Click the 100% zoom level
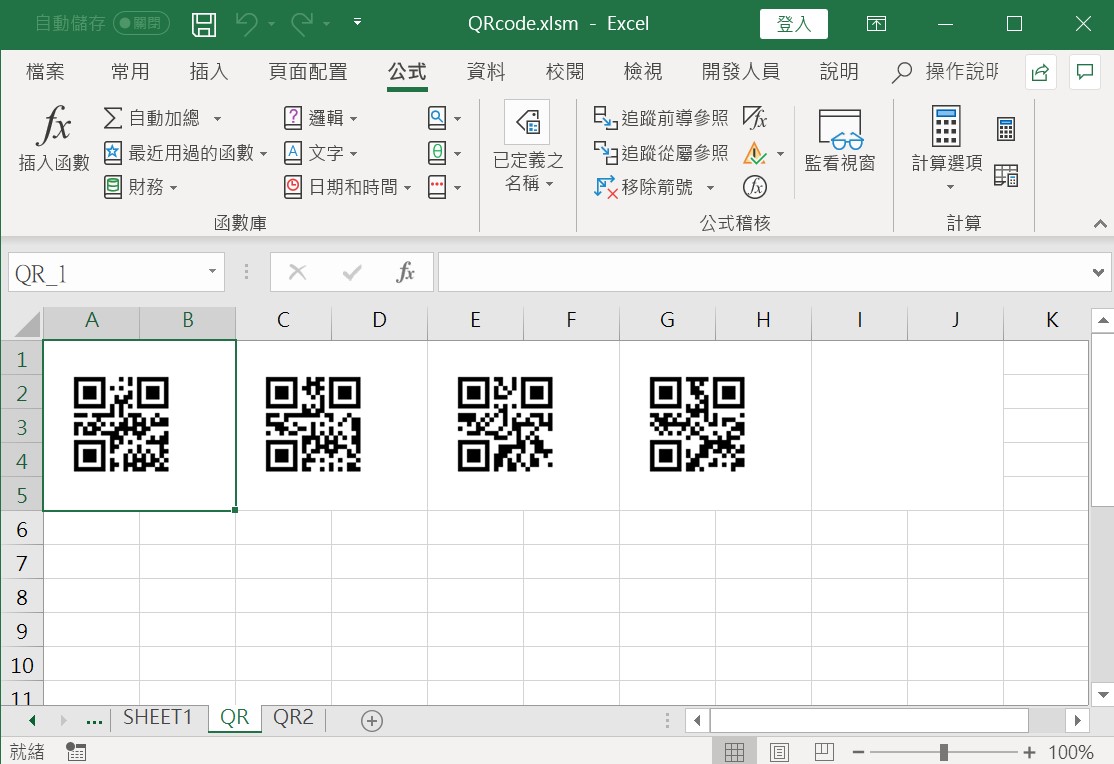This screenshot has height=764, width=1114. pos(1071,752)
